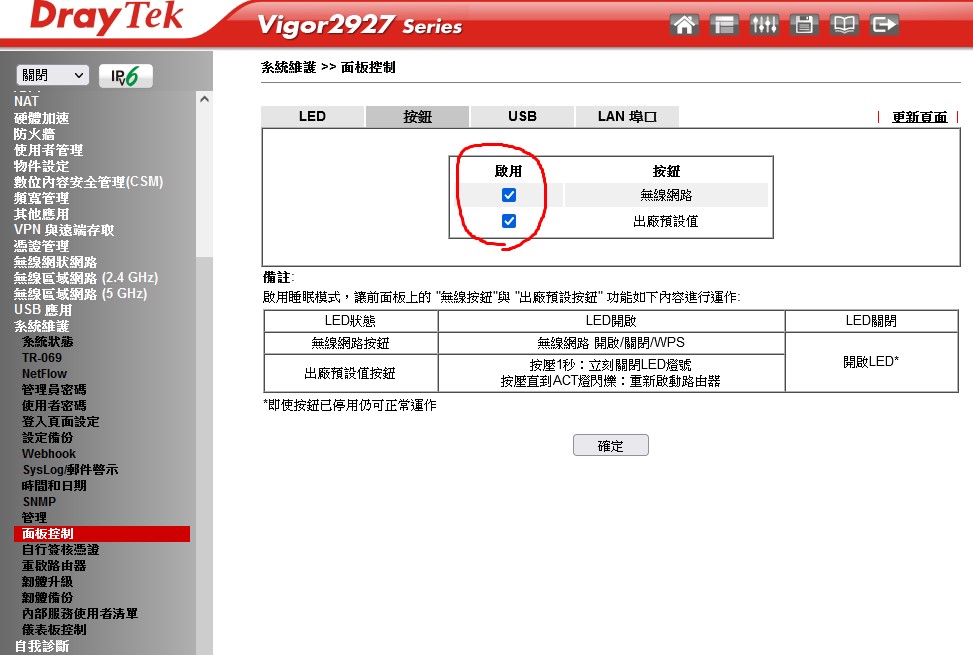This screenshot has width=973, height=655.
Task: Switch to the LED tab
Action: pyautogui.click(x=312, y=116)
